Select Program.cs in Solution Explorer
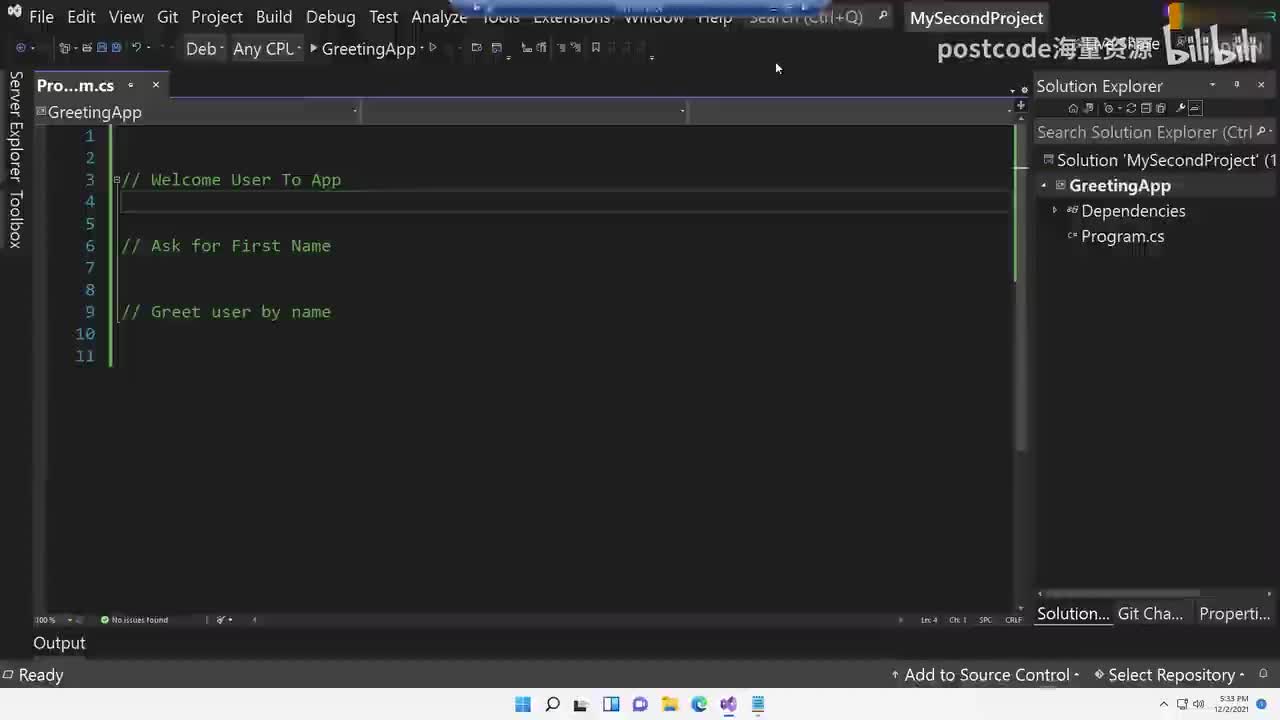This screenshot has width=1280, height=720. (x=1122, y=237)
